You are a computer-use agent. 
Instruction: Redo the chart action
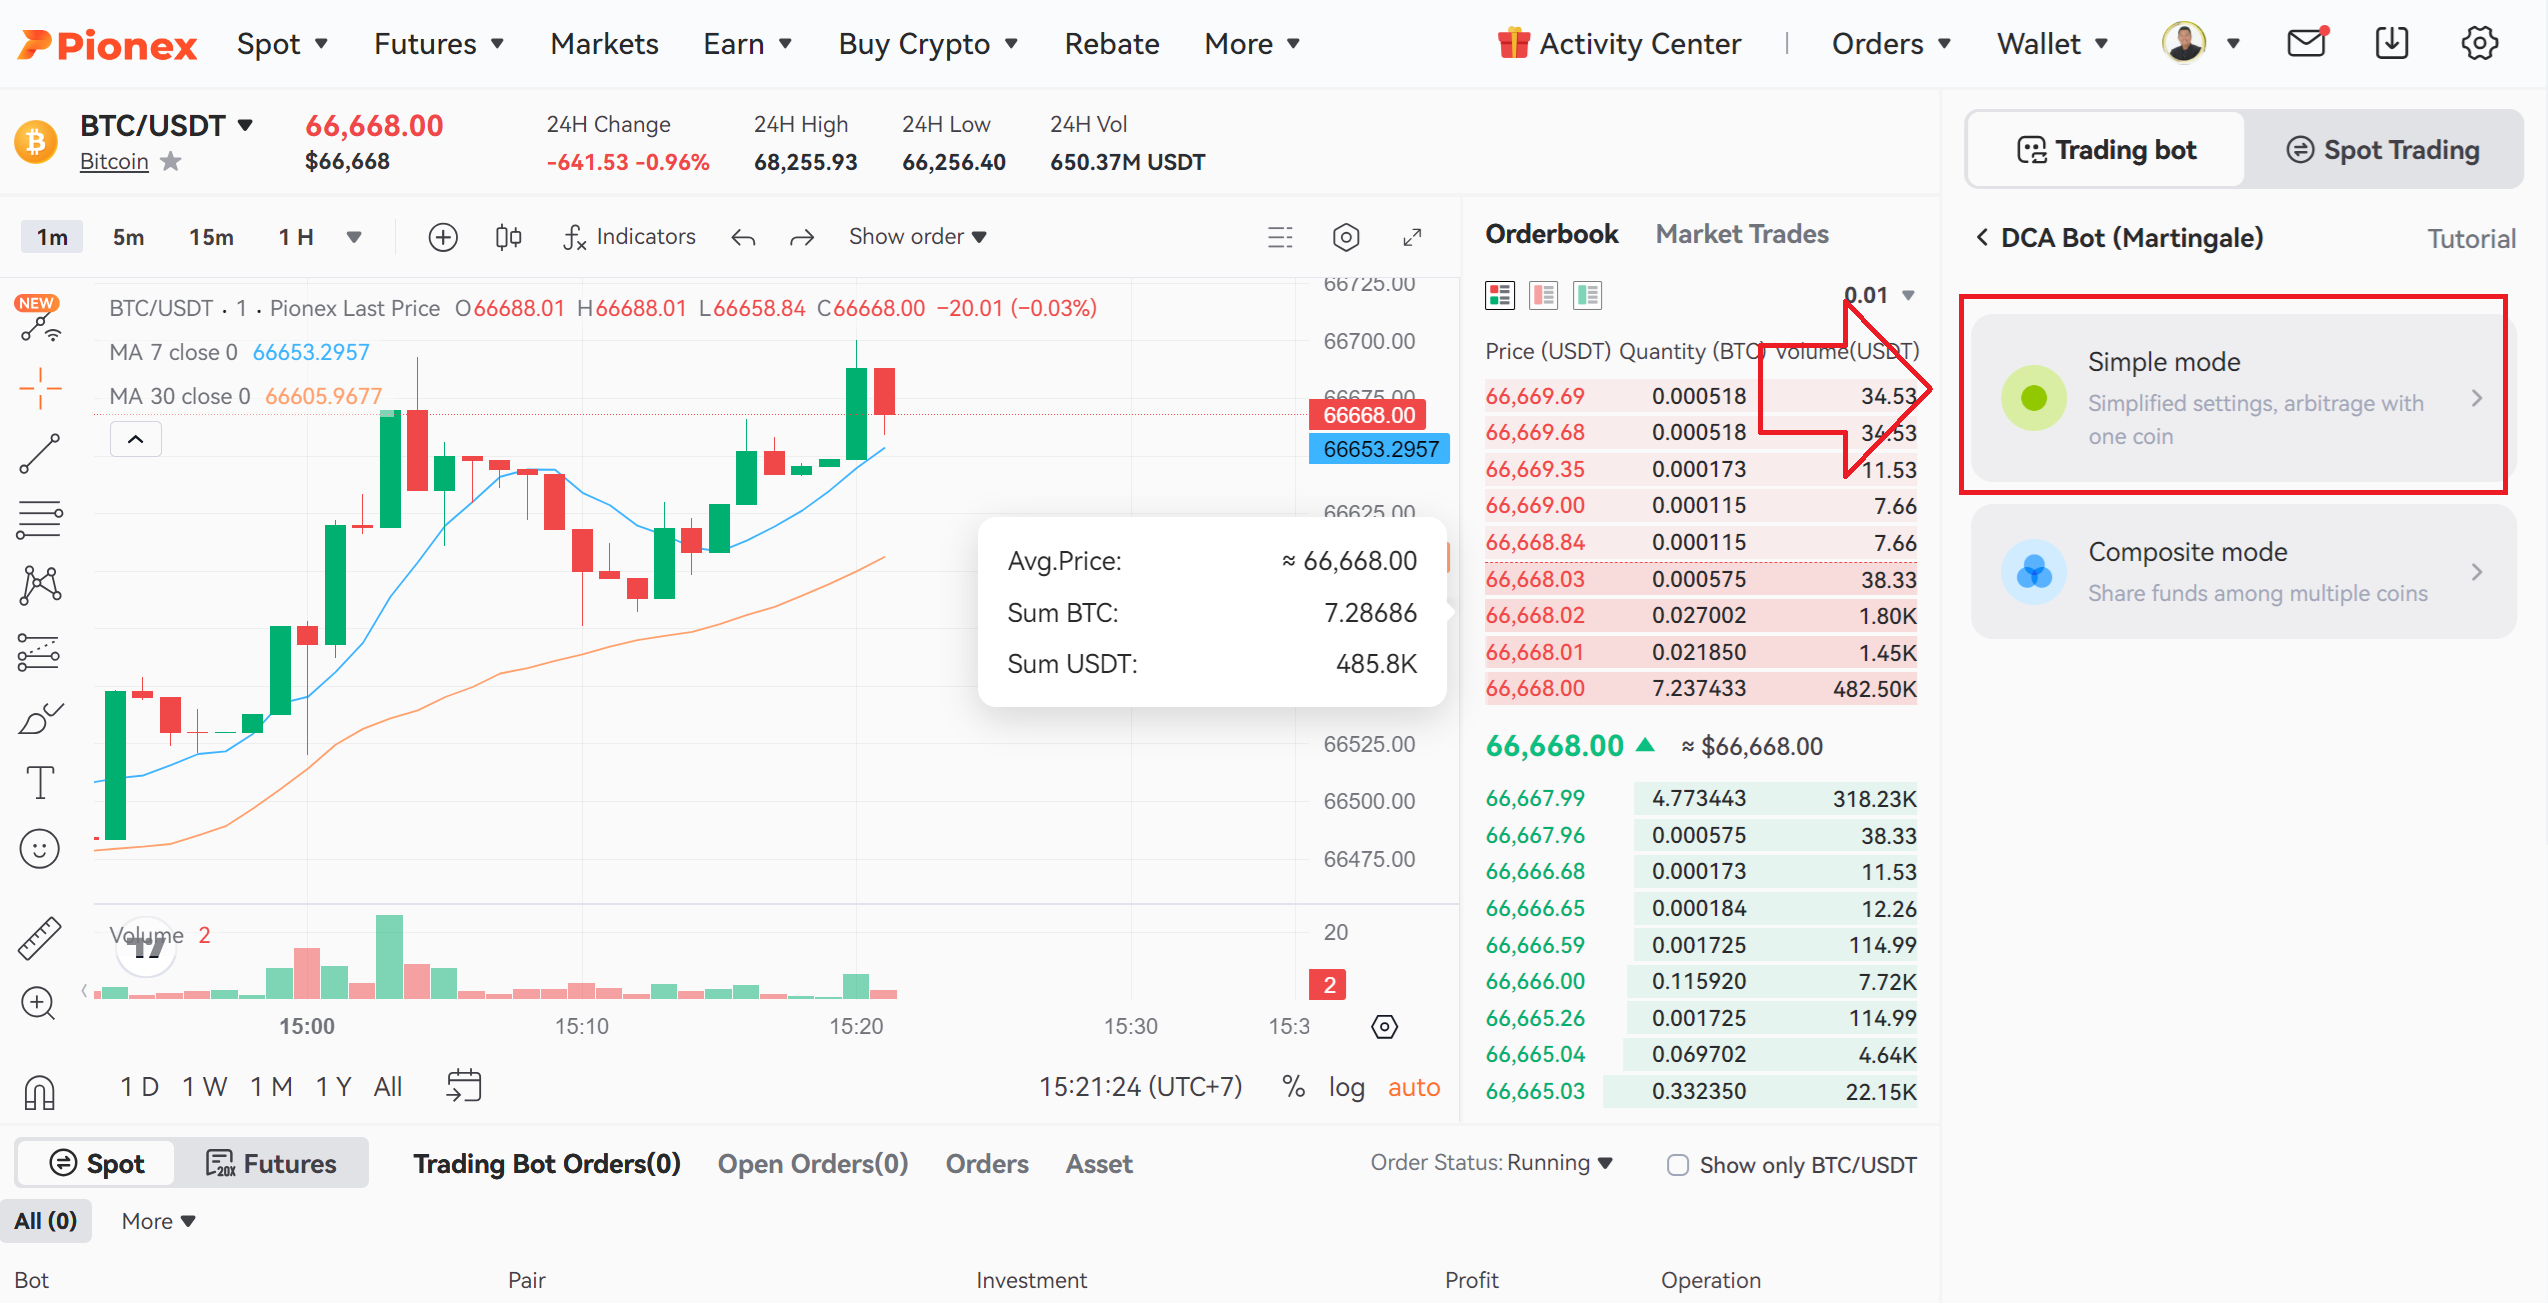point(802,238)
